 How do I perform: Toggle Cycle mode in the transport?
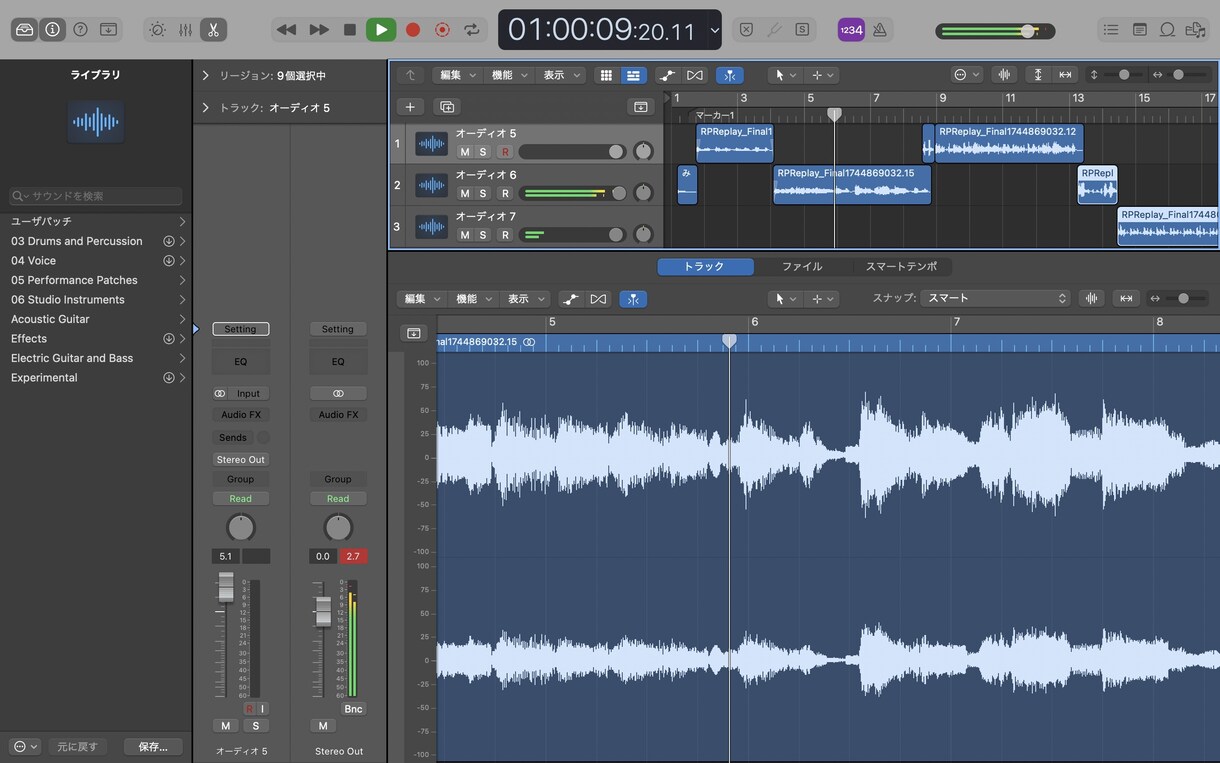pyautogui.click(x=472, y=29)
